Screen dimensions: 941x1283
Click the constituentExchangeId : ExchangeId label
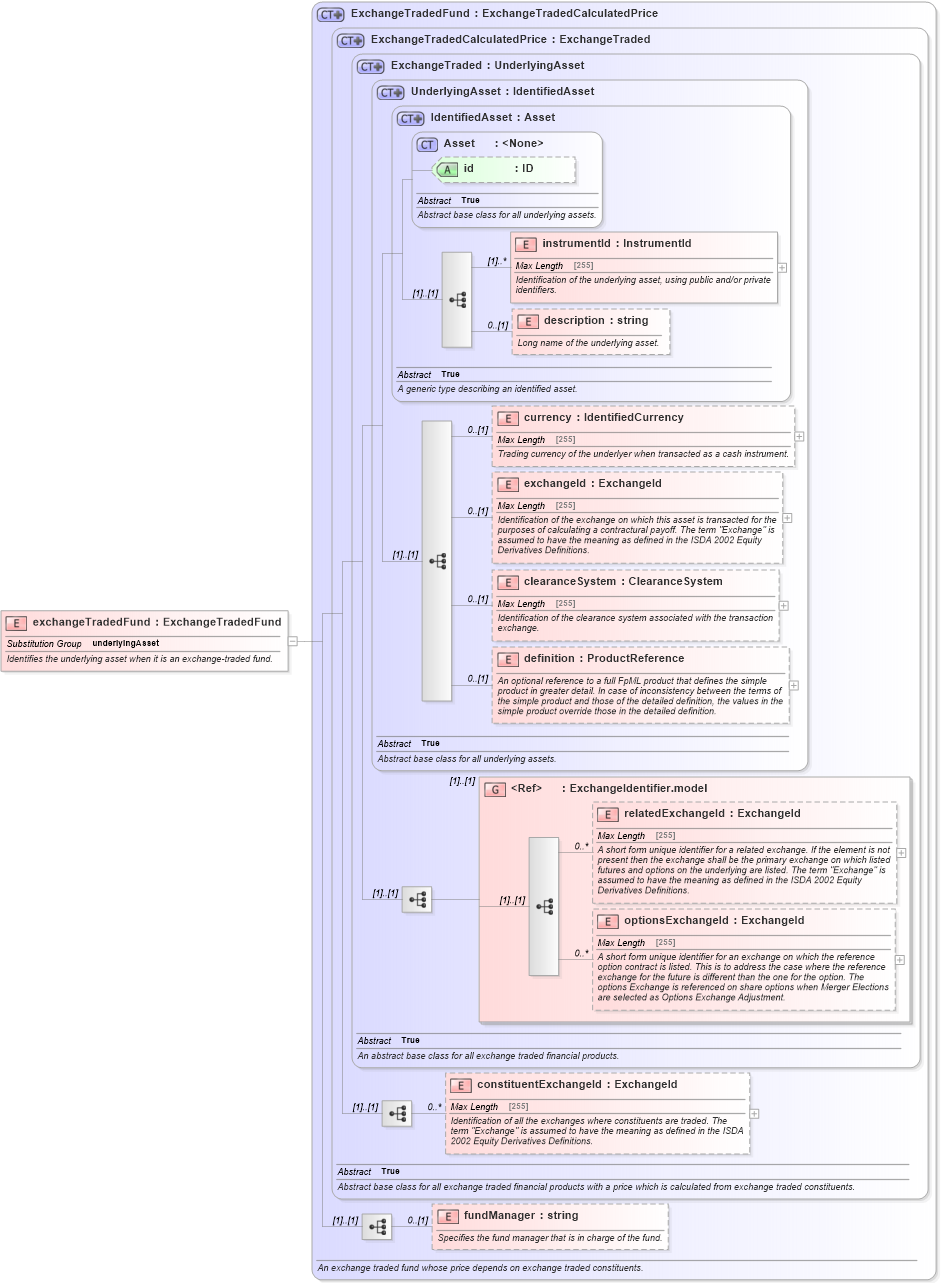[x=577, y=1086]
